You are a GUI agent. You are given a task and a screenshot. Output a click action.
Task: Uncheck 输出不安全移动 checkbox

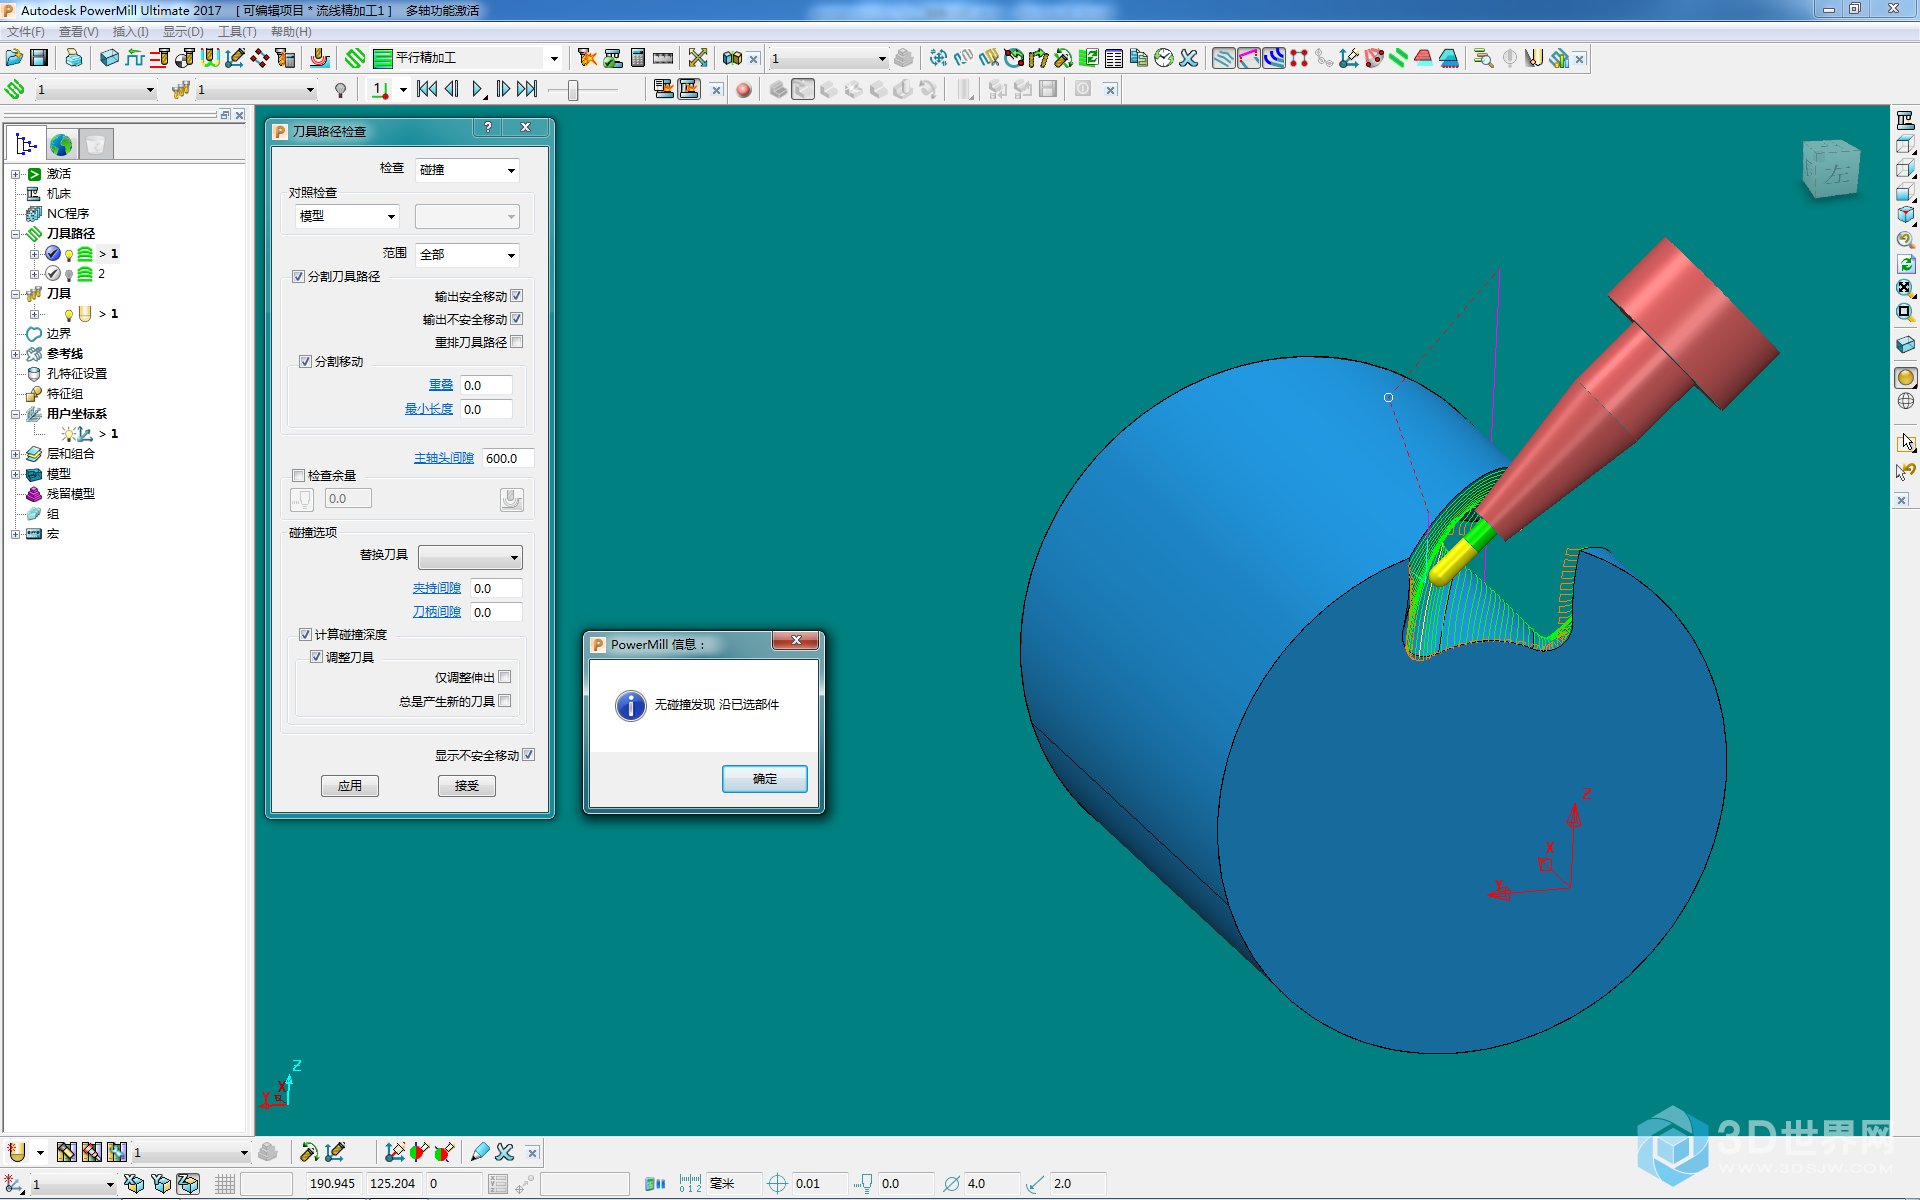coord(517,319)
